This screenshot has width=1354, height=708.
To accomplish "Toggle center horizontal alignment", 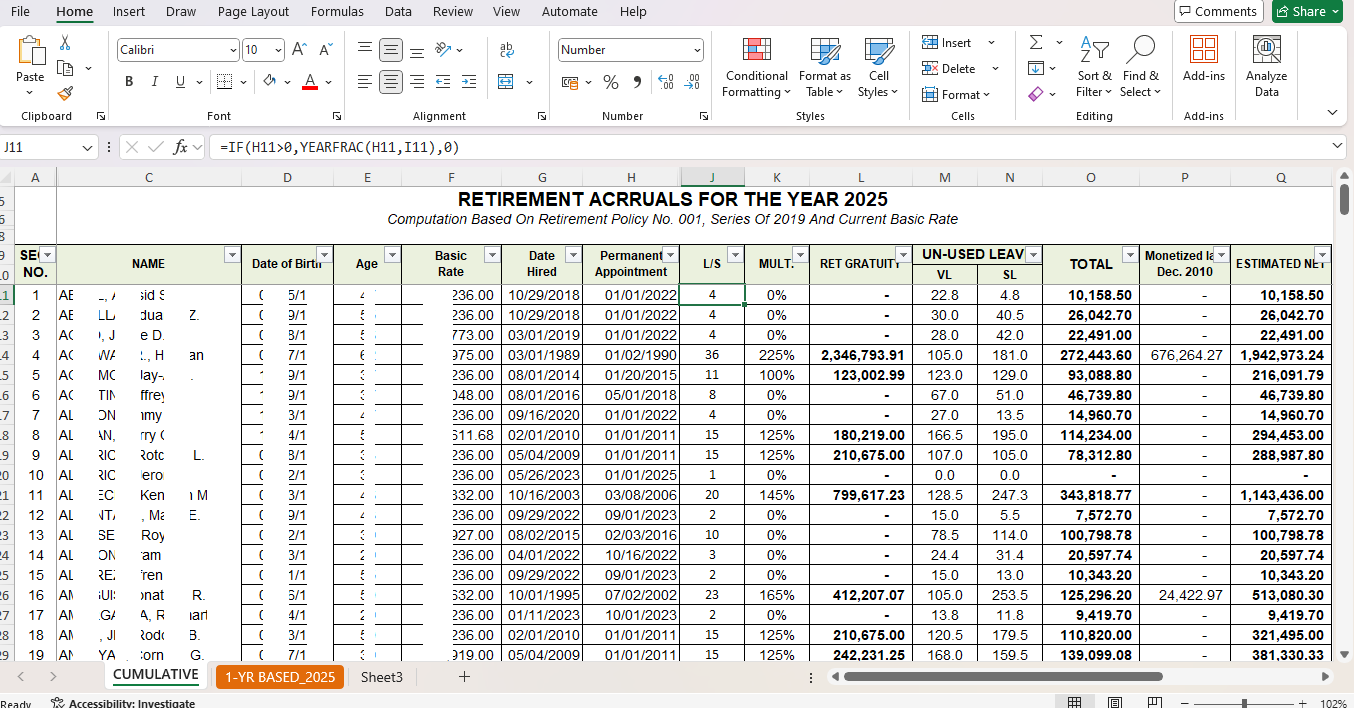I will [391, 82].
